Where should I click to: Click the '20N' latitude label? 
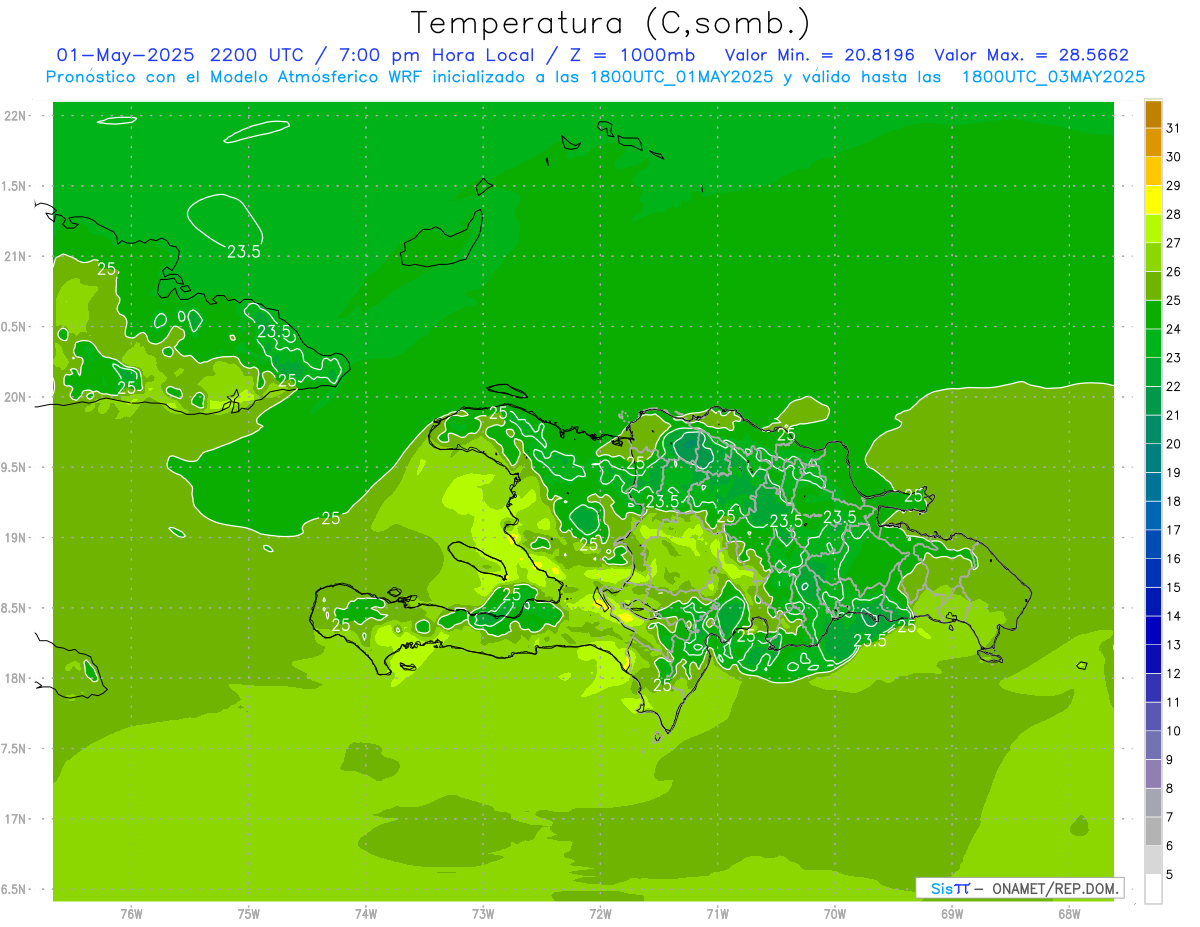14,397
